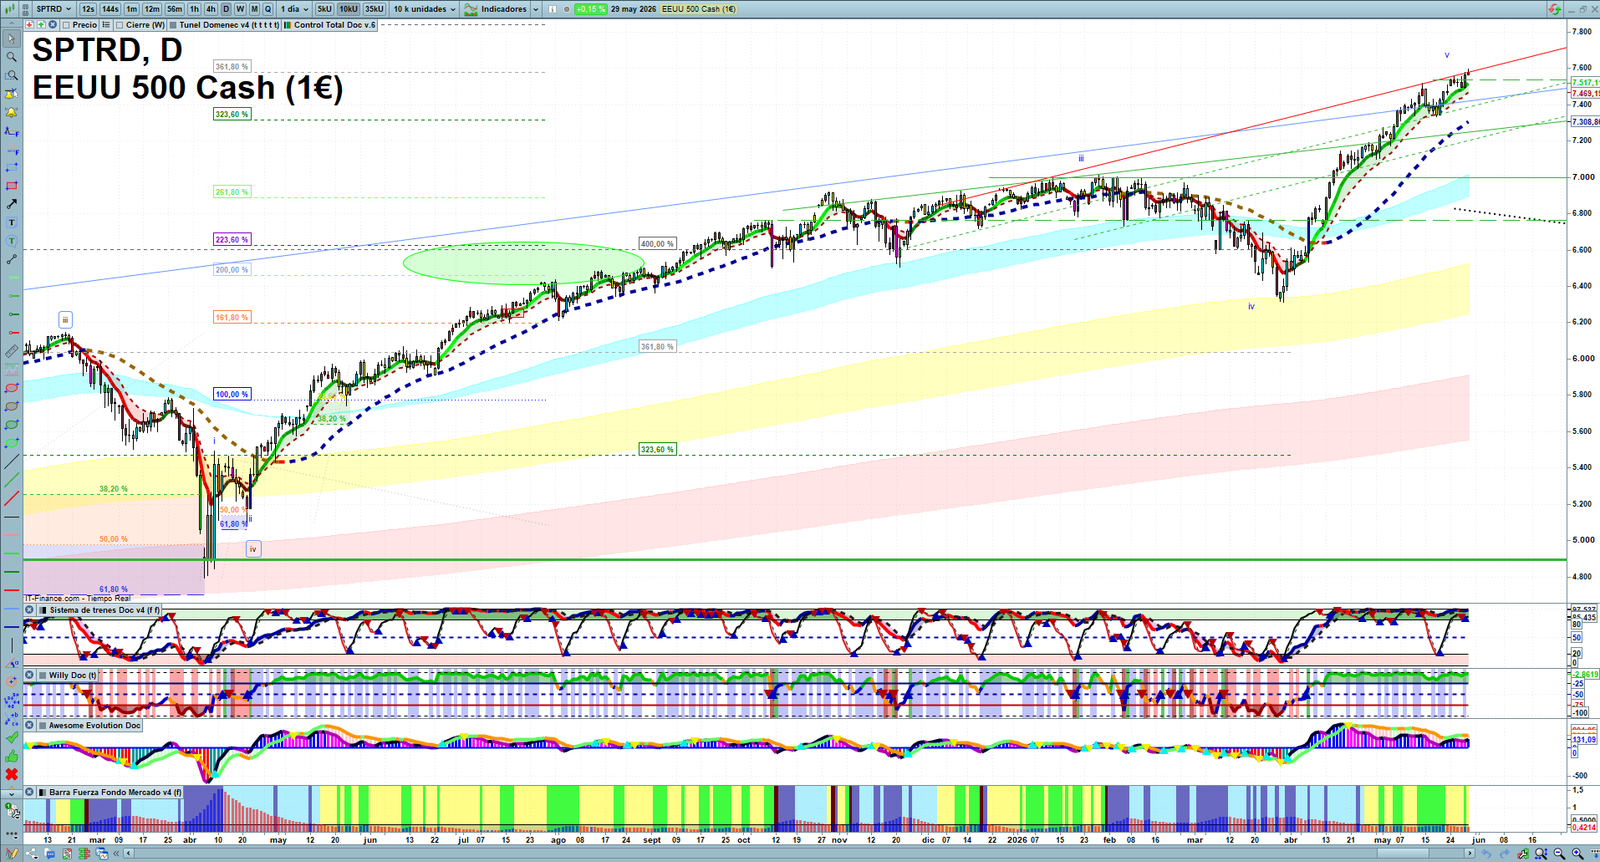Switch to the W weekly timeframe
Viewport: 1600px width, 862px height.
(x=240, y=9)
